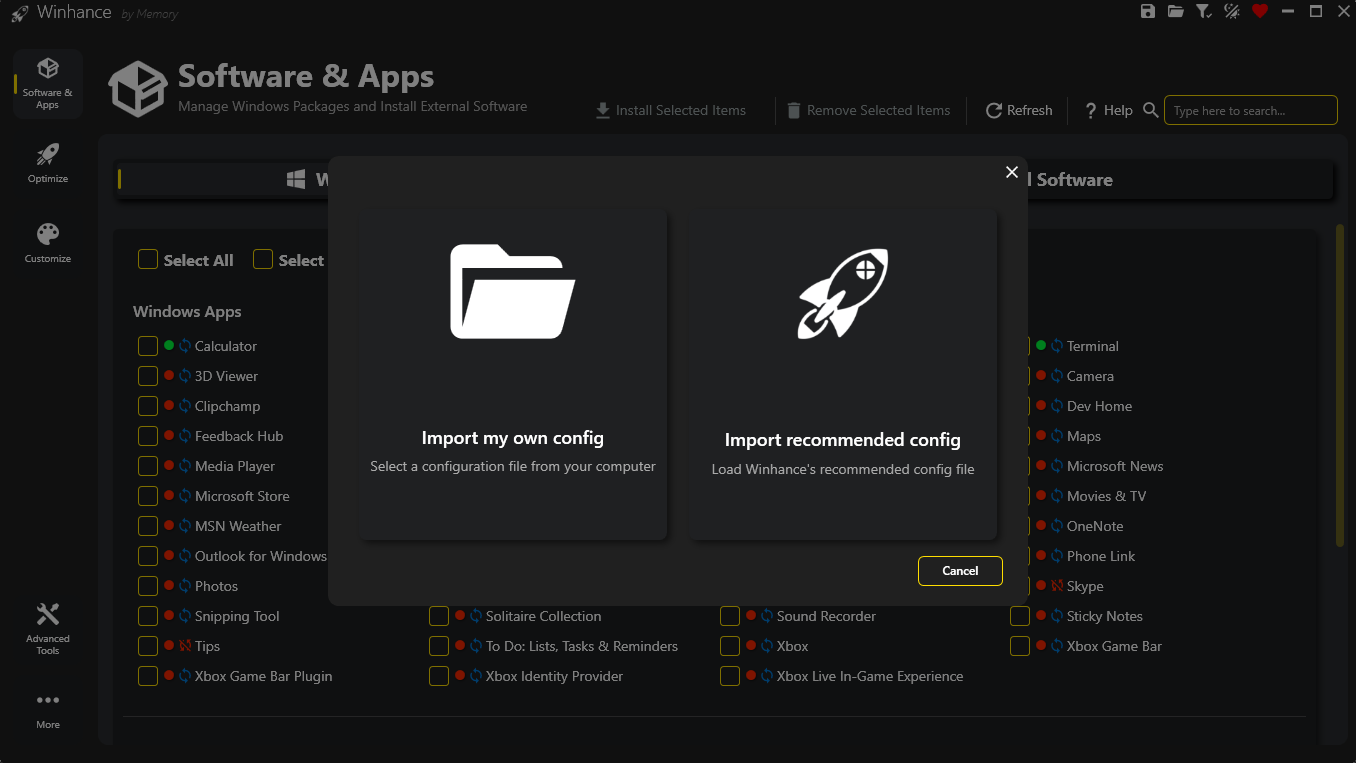Toggle the theme with the sun/moon icon

pyautogui.click(x=1231, y=11)
